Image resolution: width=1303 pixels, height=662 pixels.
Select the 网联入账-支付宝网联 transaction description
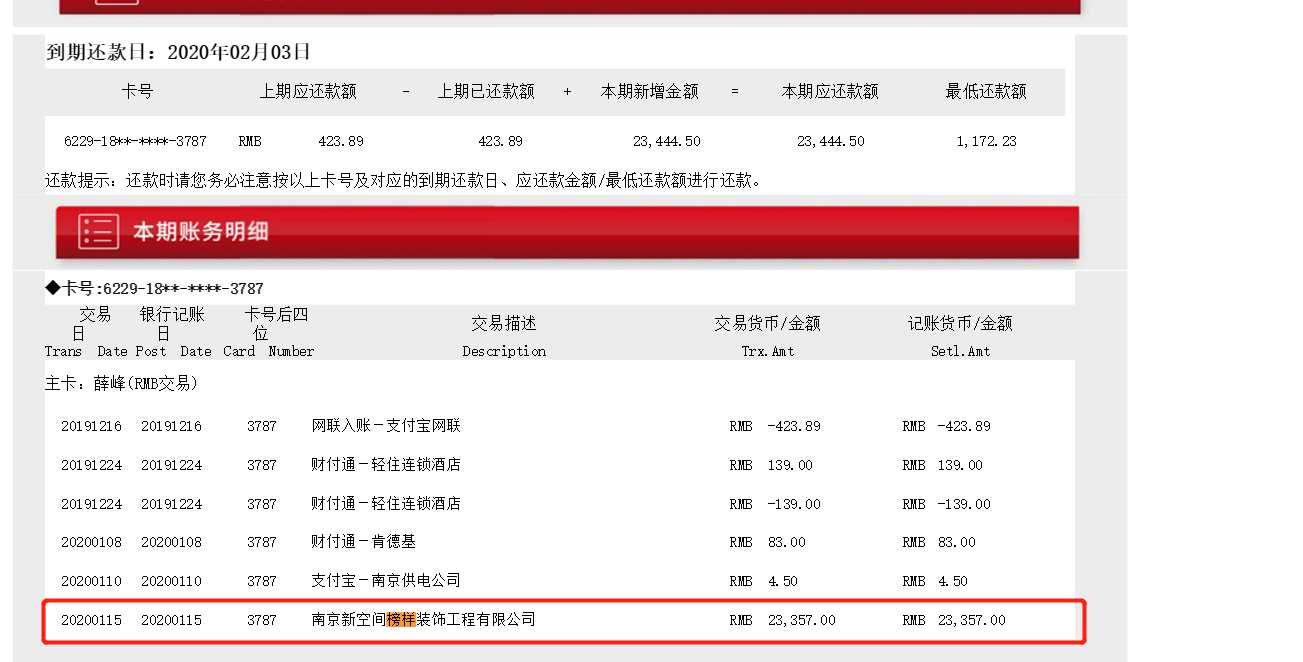pos(386,426)
